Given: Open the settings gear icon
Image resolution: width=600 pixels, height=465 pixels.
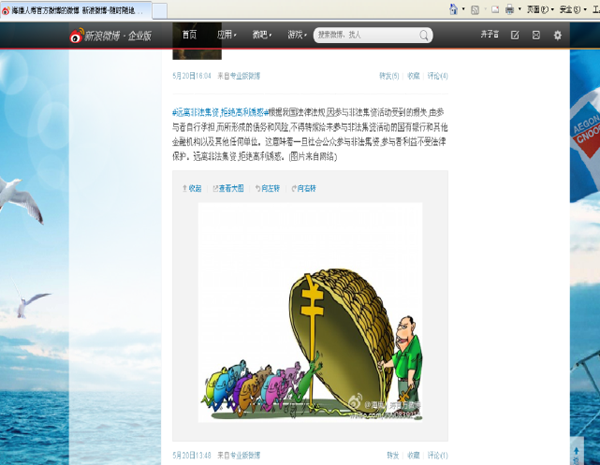Looking at the screenshot, I should tap(558, 35).
